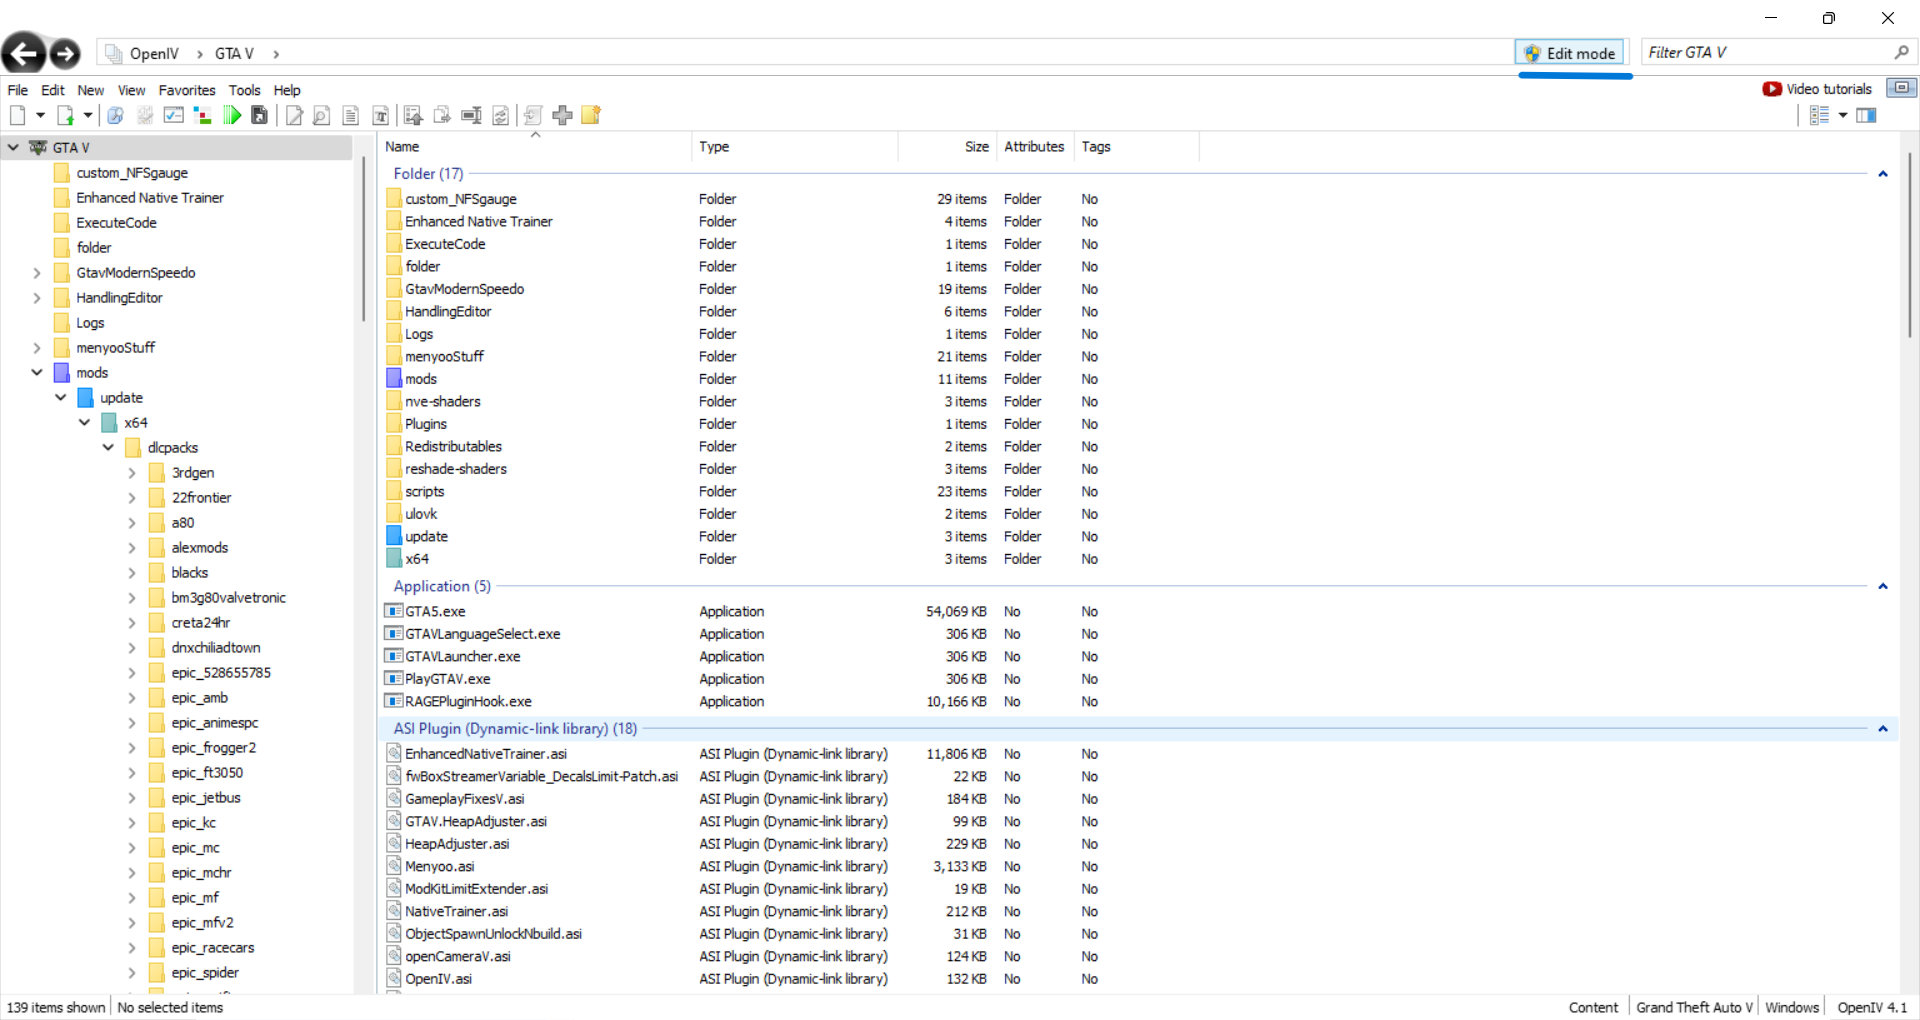Click the Windows status bar entry
This screenshot has width=1920, height=1020.
(x=1792, y=1008)
